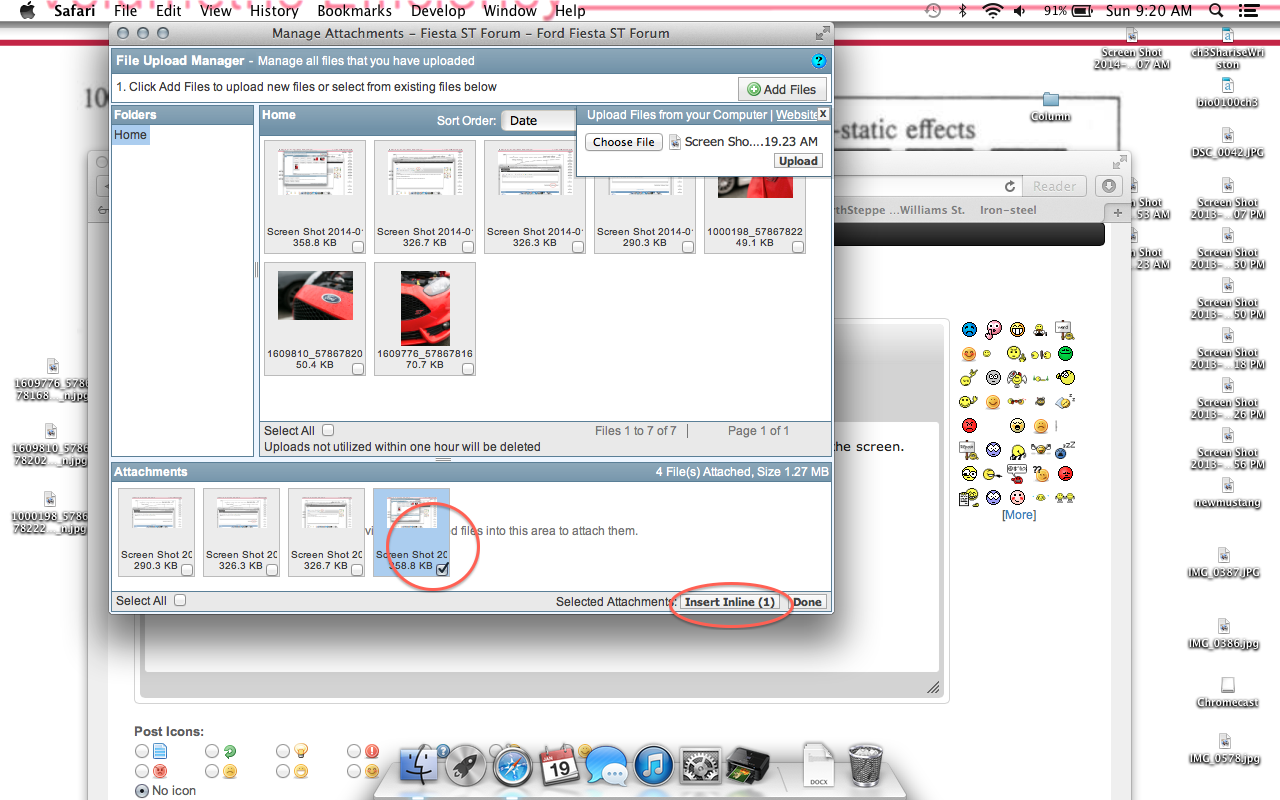Click the battery status icon
1280x800 pixels.
tap(1084, 11)
